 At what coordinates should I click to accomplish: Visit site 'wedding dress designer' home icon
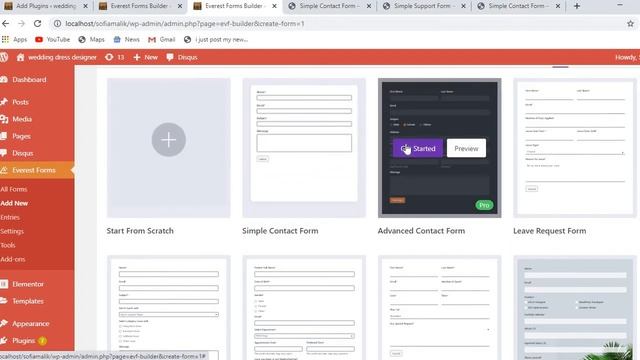pyautogui.click(x=57, y=57)
